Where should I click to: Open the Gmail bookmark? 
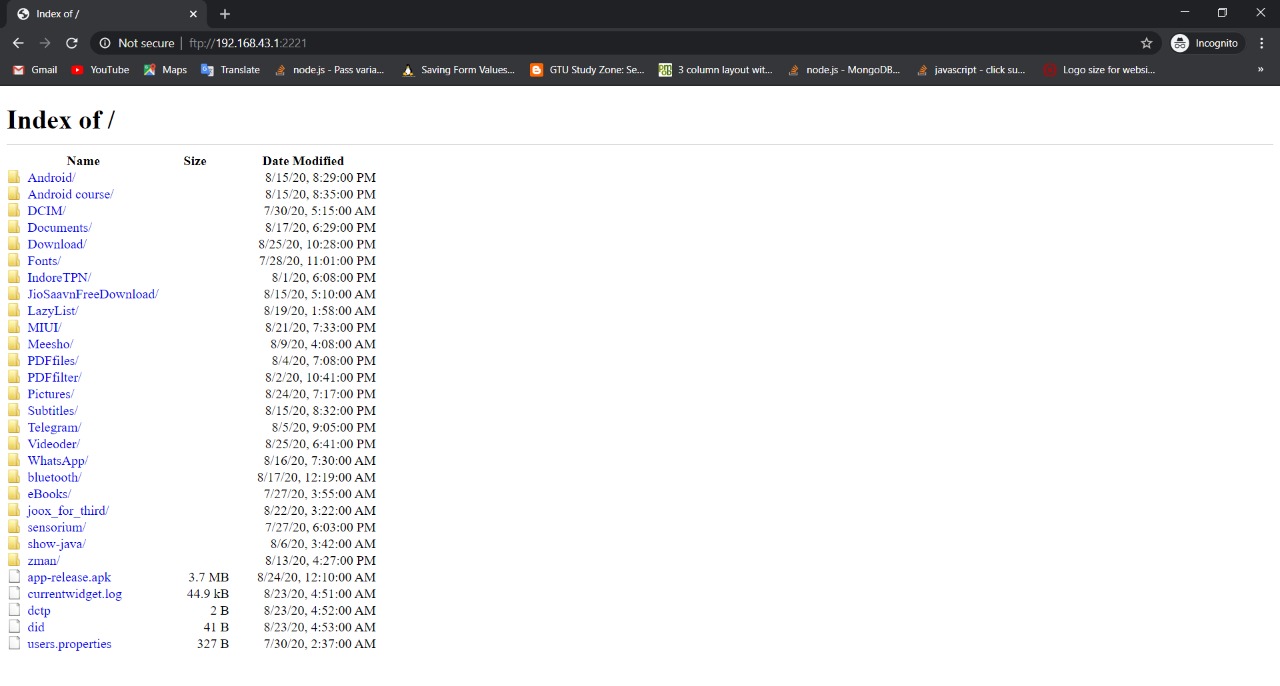[x=35, y=70]
